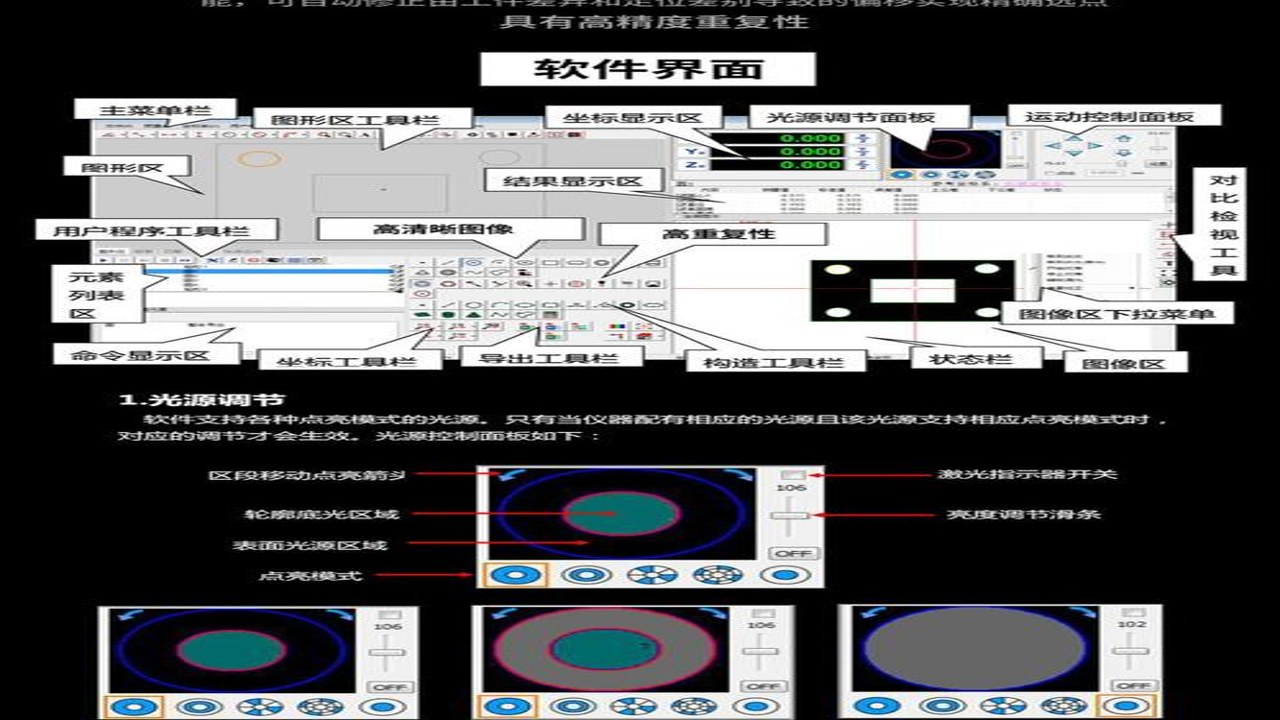Hit OFF button in the bottom-left light panel

tap(388, 686)
